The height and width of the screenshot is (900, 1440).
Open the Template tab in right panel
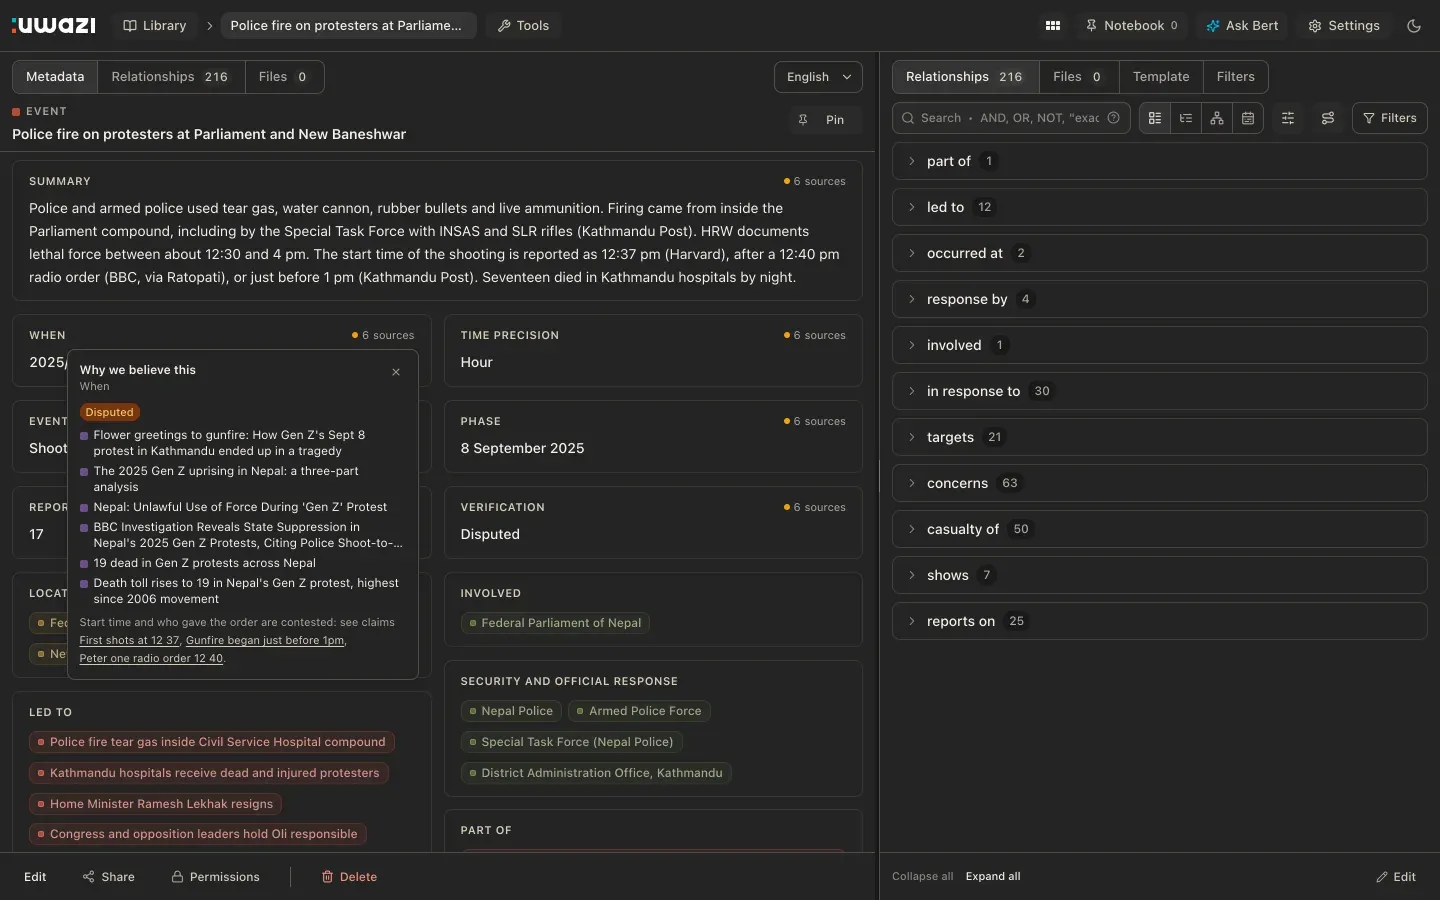(x=1161, y=77)
